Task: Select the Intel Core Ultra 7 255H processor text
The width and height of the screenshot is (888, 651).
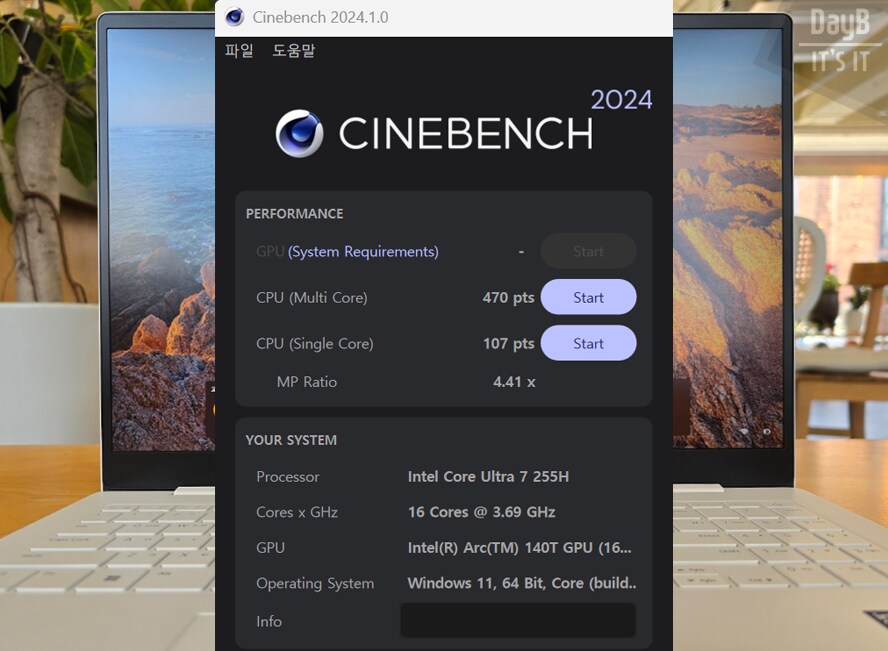Action: tap(488, 477)
